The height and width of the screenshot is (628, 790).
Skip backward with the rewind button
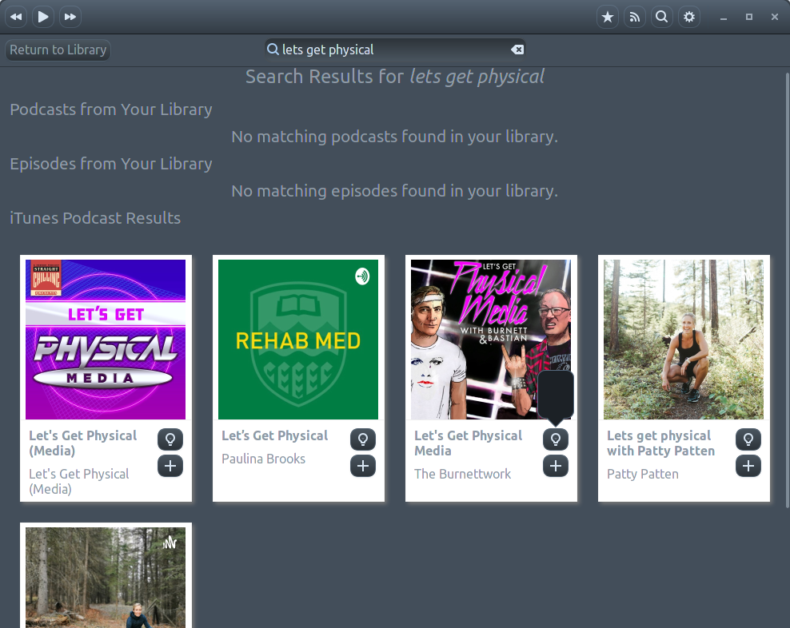(16, 17)
